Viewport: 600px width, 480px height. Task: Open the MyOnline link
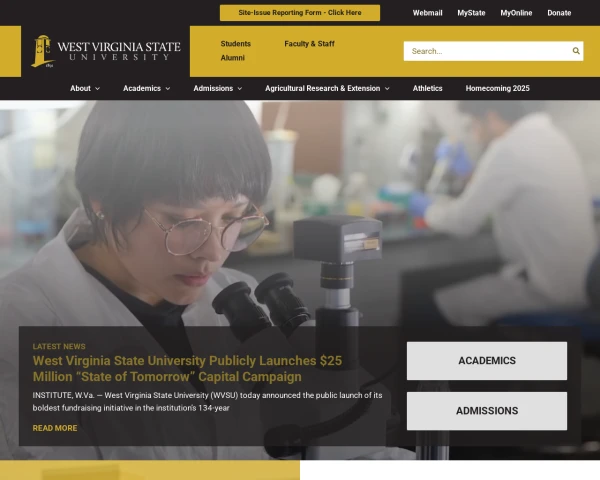(x=516, y=13)
